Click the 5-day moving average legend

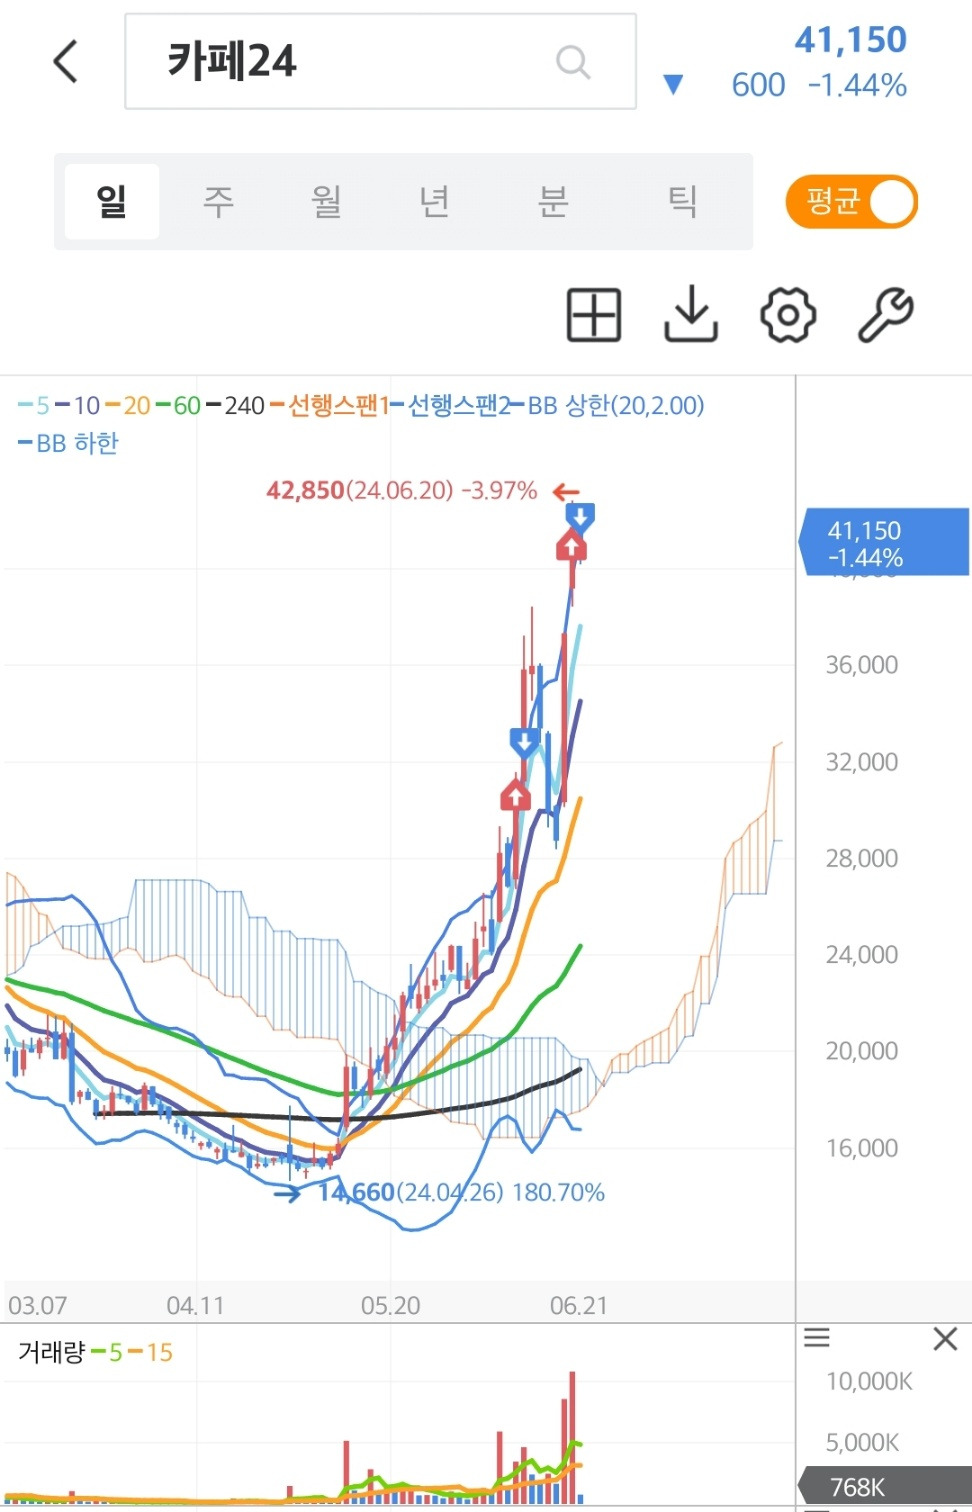click(34, 405)
